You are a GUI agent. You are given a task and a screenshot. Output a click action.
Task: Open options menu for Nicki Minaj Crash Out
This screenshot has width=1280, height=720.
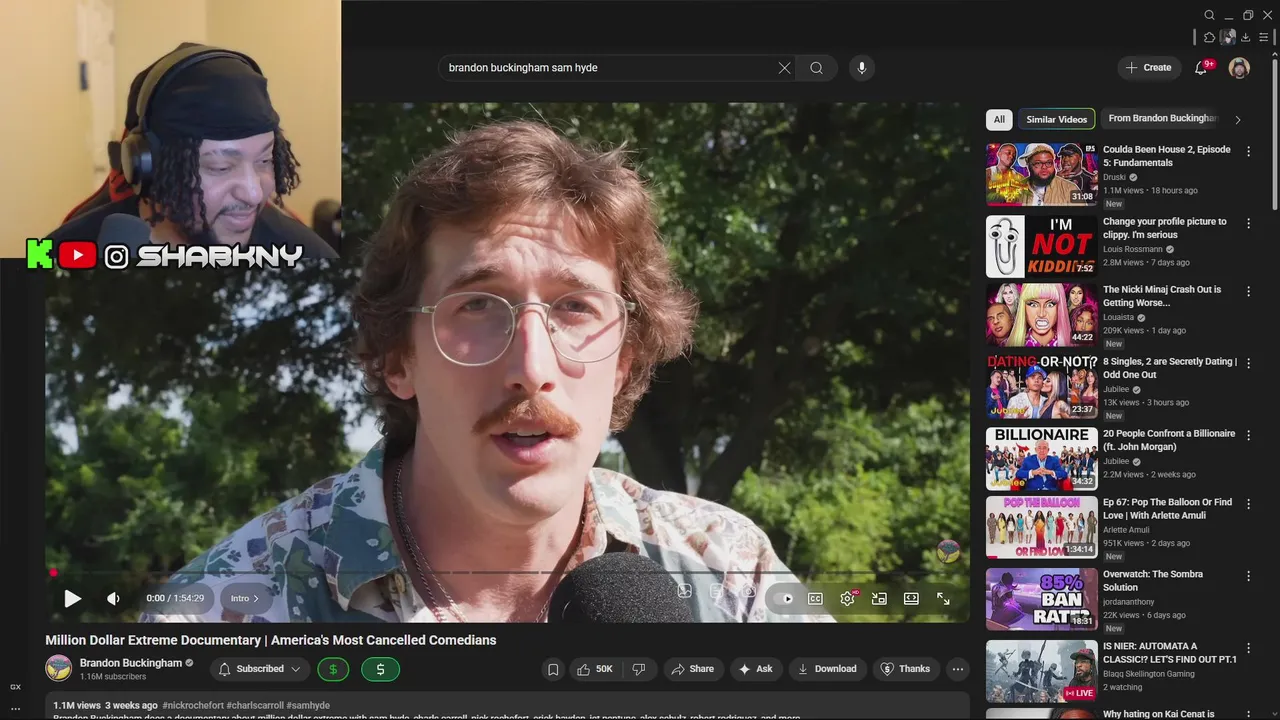click(1248, 291)
